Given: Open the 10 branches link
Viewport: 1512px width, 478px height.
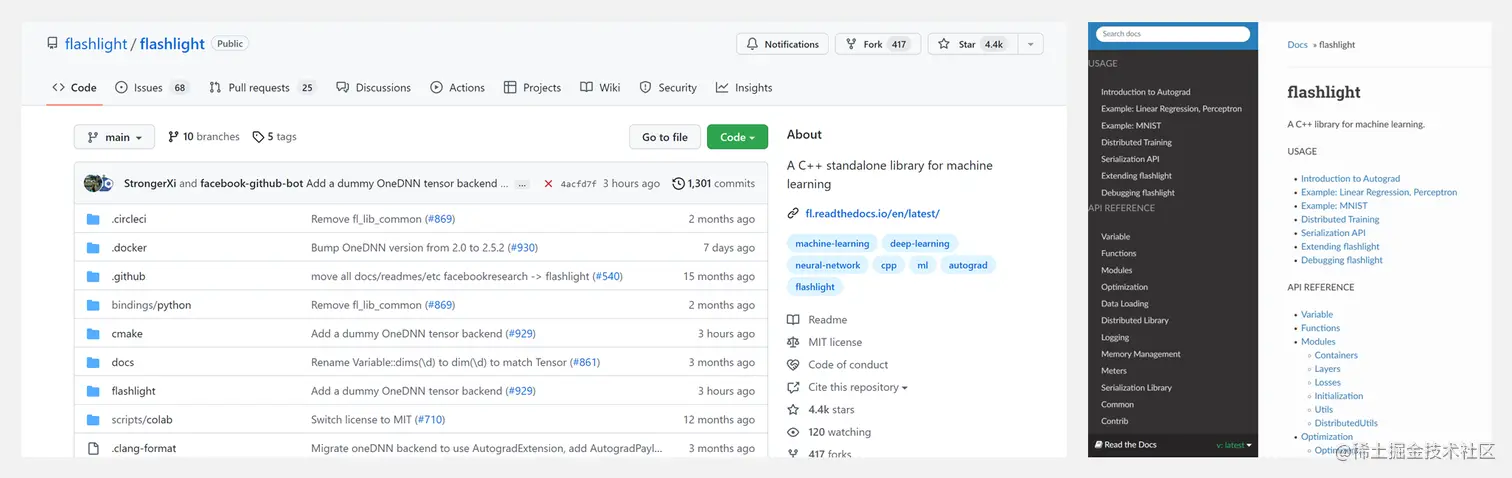Looking at the screenshot, I should coord(204,137).
